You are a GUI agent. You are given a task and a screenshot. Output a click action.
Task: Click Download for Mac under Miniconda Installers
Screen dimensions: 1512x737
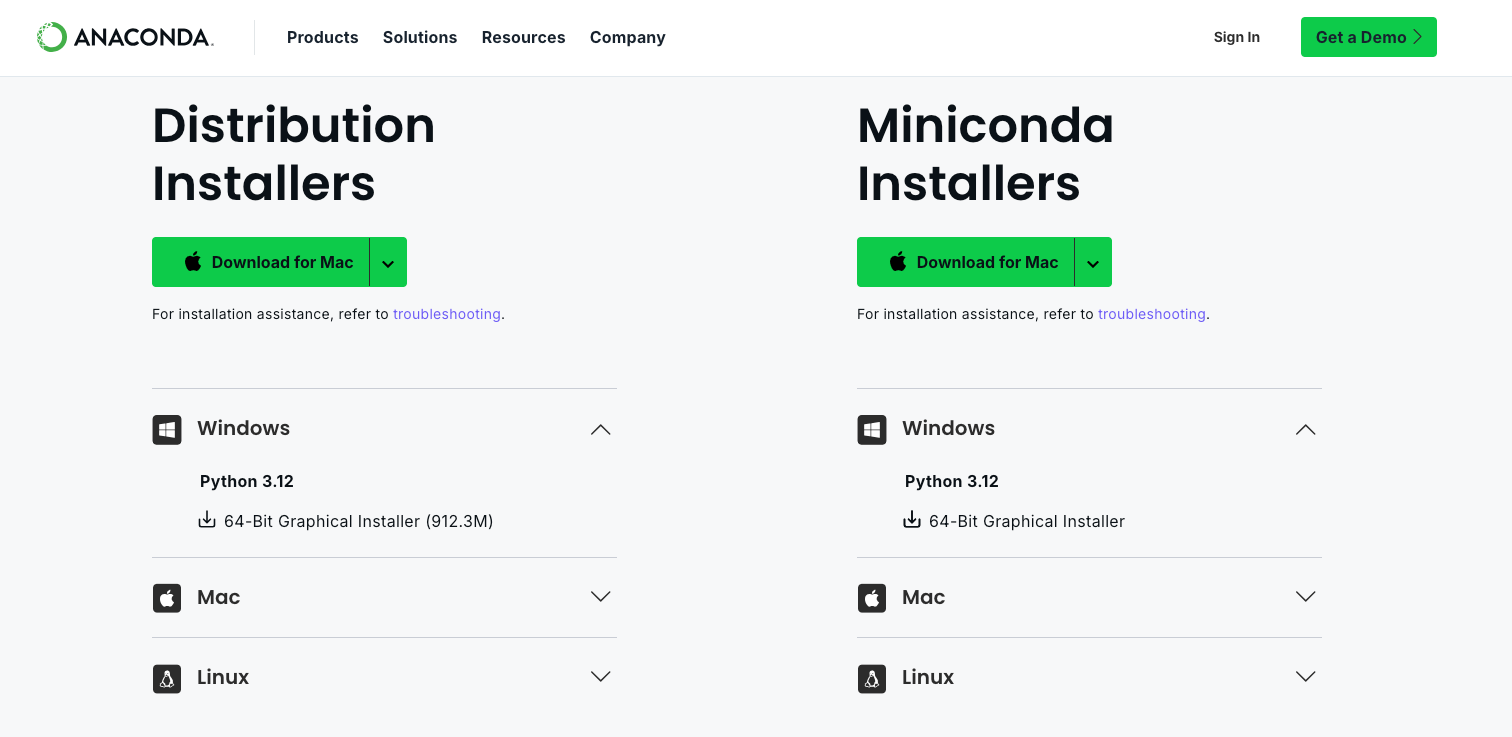(x=966, y=262)
